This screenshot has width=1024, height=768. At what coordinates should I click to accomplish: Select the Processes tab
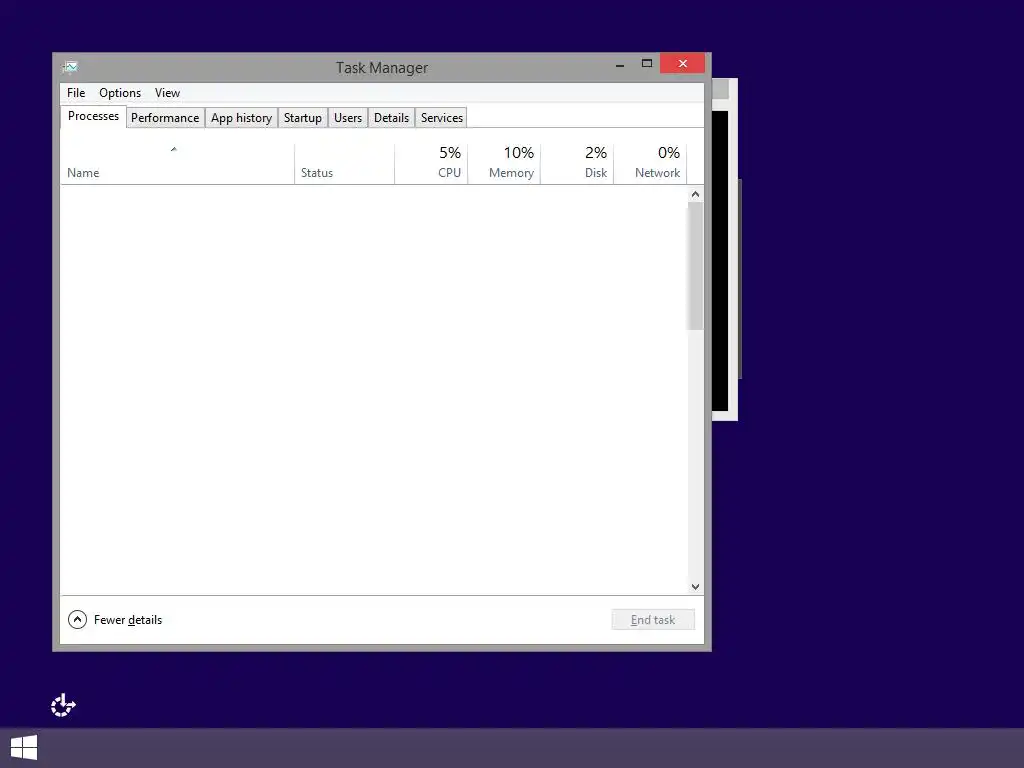tap(93, 116)
